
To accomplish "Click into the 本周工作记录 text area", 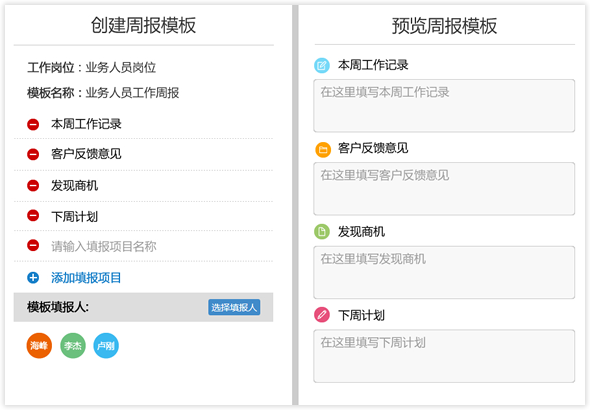I will click(x=444, y=106).
